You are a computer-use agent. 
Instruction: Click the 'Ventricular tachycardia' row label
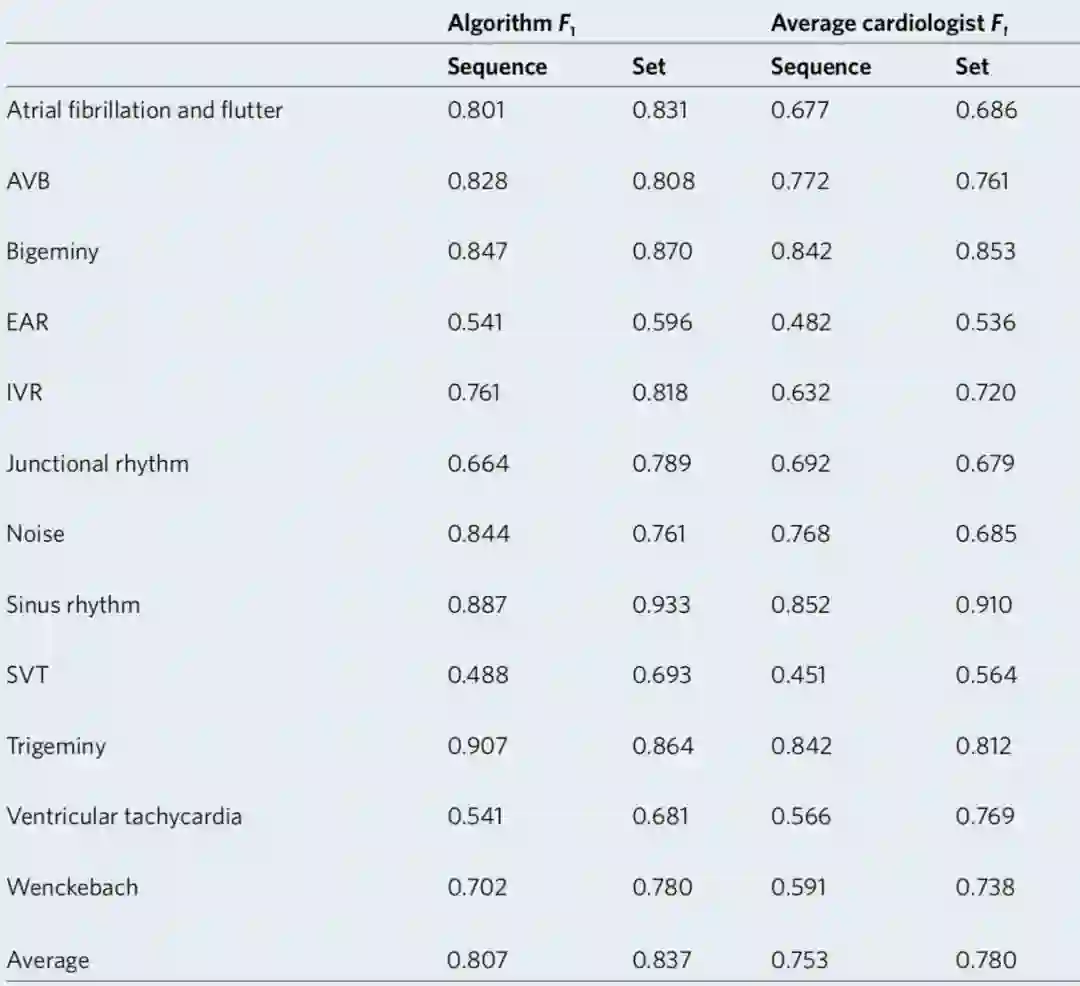pyautogui.click(x=124, y=816)
